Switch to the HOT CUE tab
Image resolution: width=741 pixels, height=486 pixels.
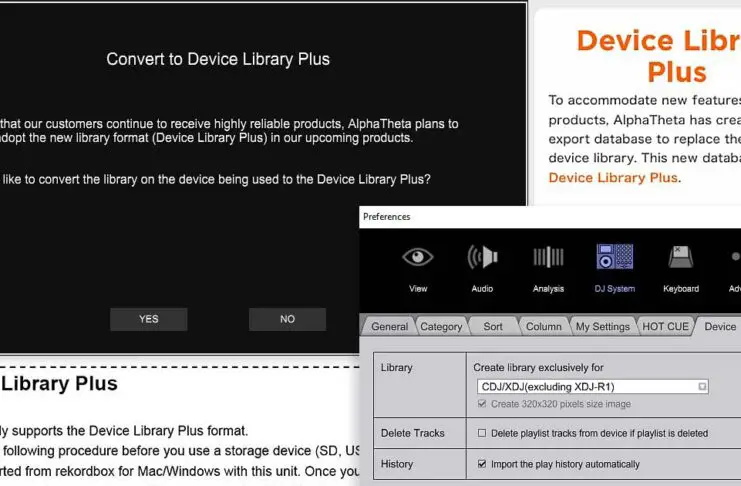[x=665, y=327]
